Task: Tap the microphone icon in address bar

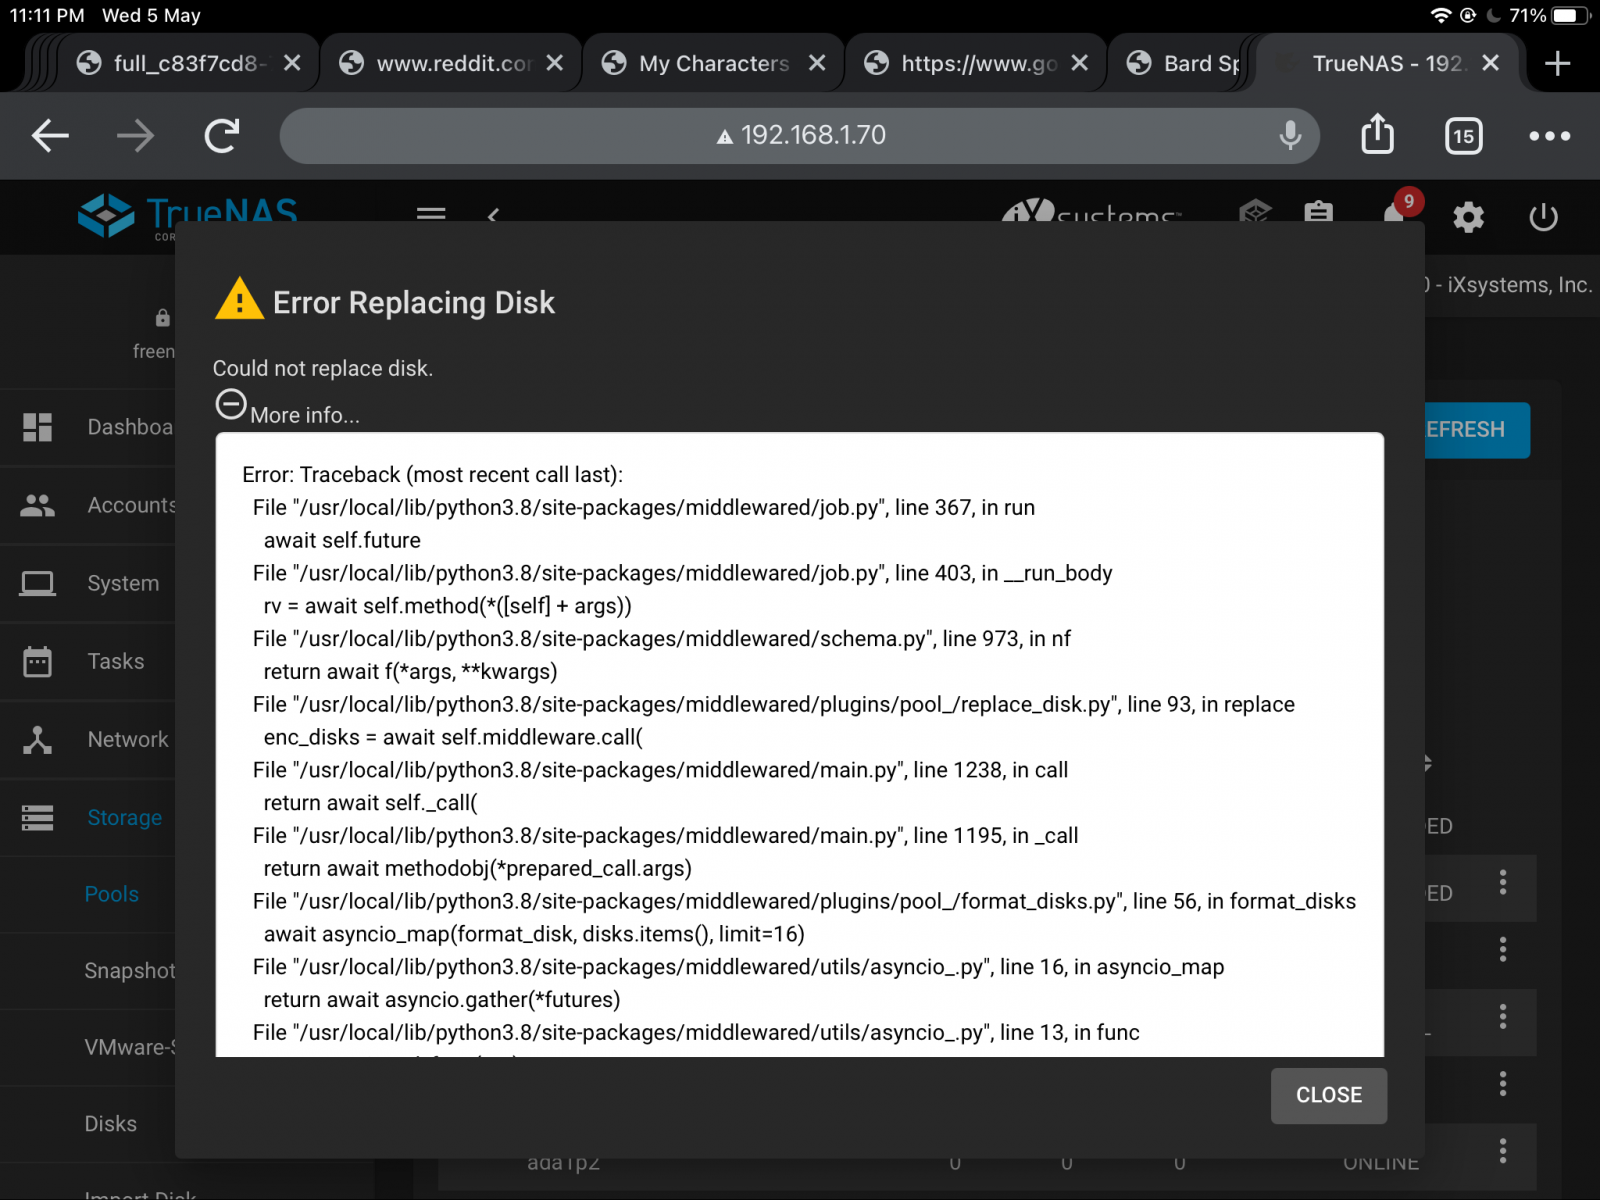Action: coord(1290,135)
